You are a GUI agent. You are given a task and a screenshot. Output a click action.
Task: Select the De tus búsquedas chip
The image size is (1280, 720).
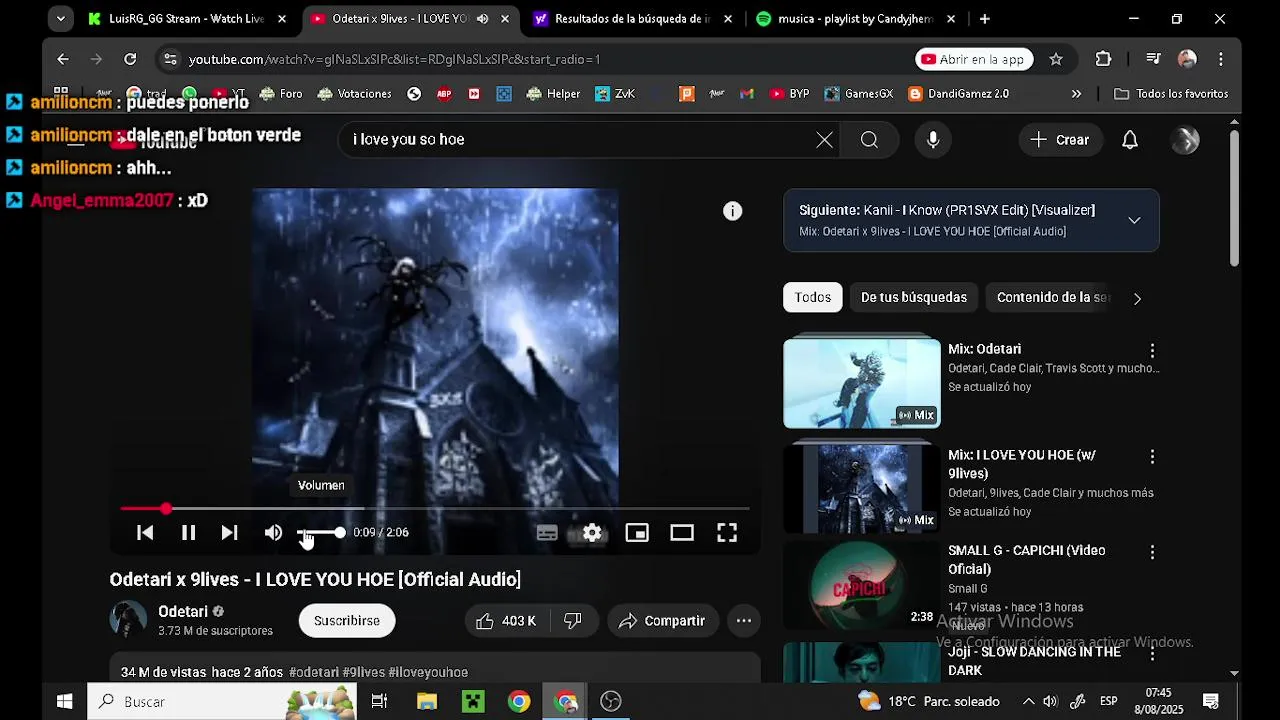pyautogui.click(x=914, y=297)
